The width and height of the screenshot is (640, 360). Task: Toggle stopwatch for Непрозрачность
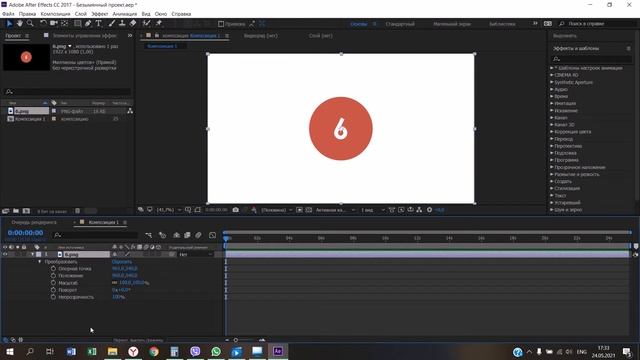click(53, 297)
